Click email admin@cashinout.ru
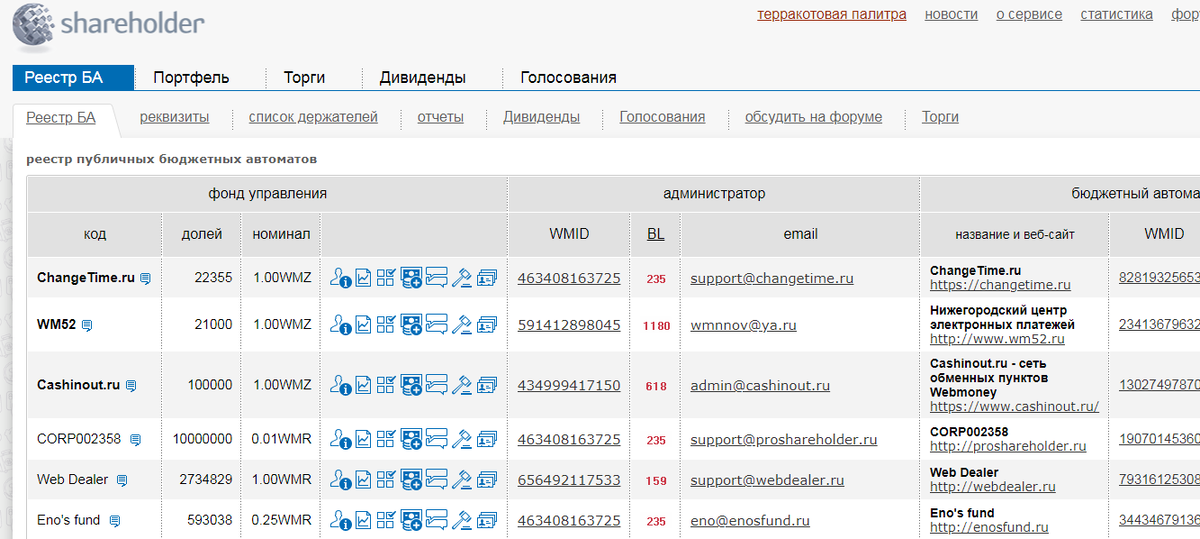Viewport: 1200px width, 539px height. (x=759, y=385)
